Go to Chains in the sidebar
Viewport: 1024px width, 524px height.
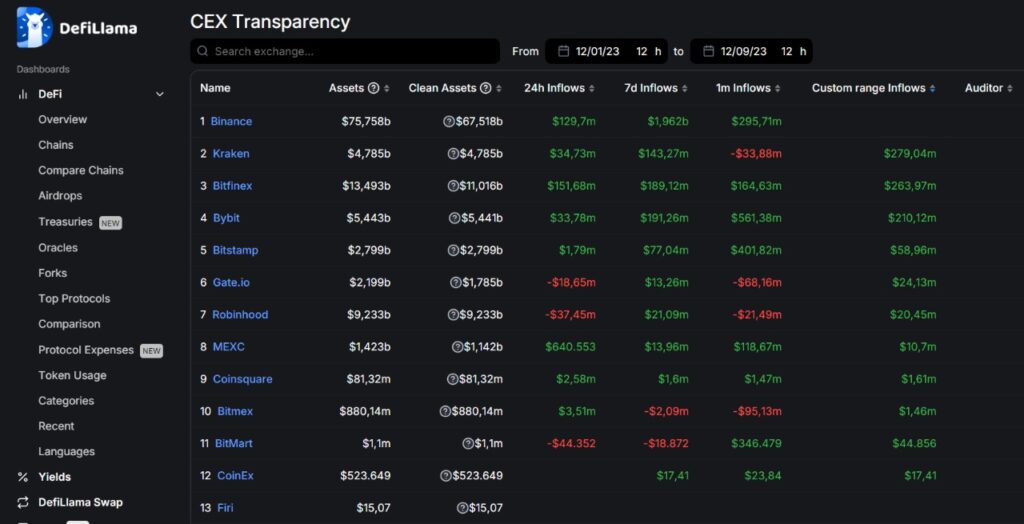pyautogui.click(x=56, y=145)
